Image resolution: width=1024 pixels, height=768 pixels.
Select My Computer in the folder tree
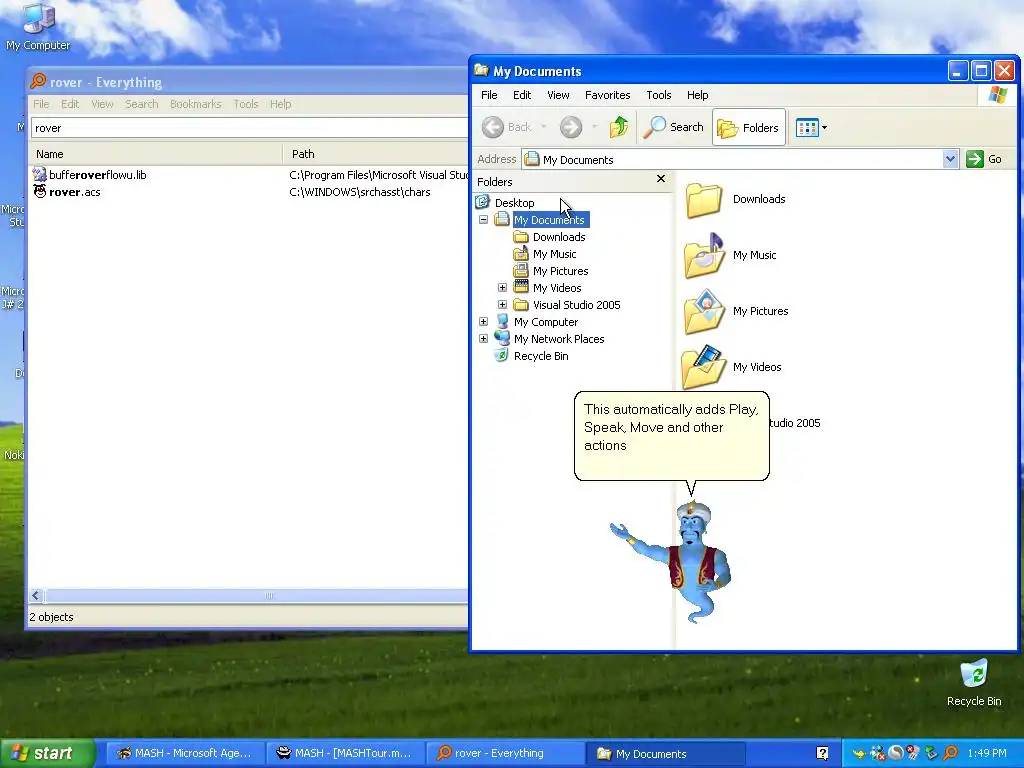(545, 322)
